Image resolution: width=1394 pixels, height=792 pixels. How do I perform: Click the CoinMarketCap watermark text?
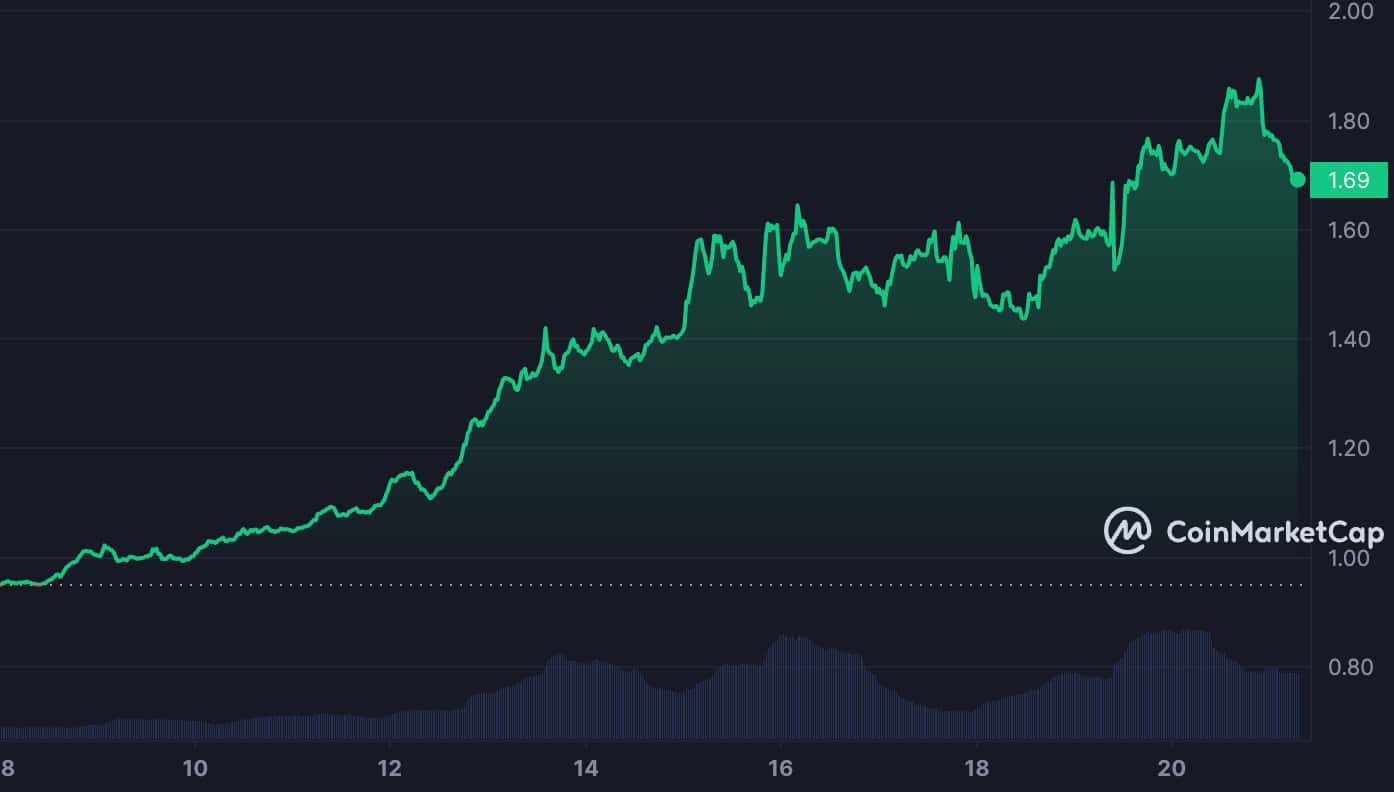click(1275, 532)
